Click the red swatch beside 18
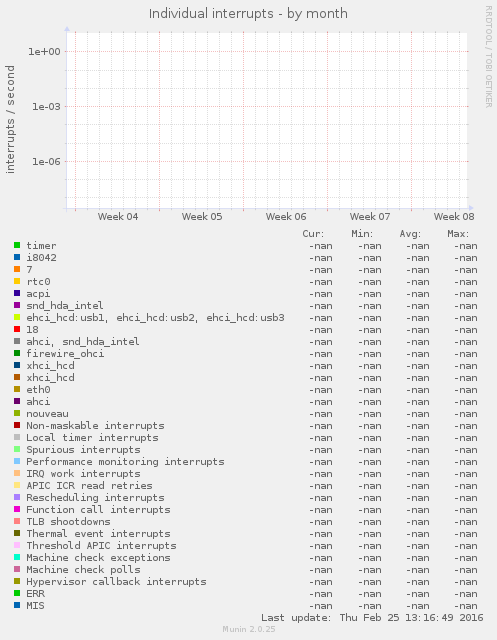The width and height of the screenshot is (497, 640). (x=17, y=329)
